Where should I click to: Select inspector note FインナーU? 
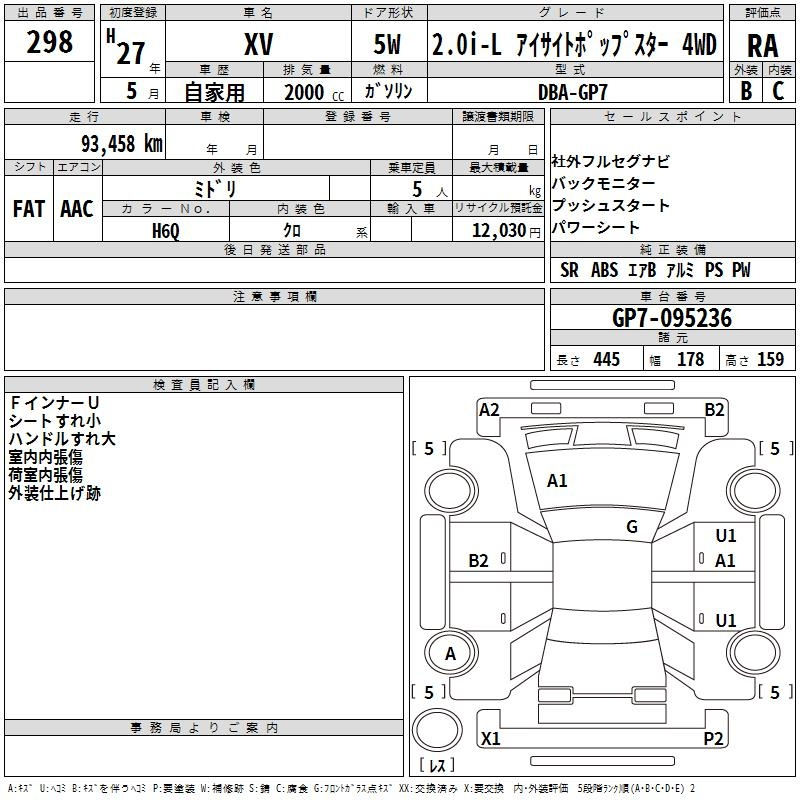point(54,403)
